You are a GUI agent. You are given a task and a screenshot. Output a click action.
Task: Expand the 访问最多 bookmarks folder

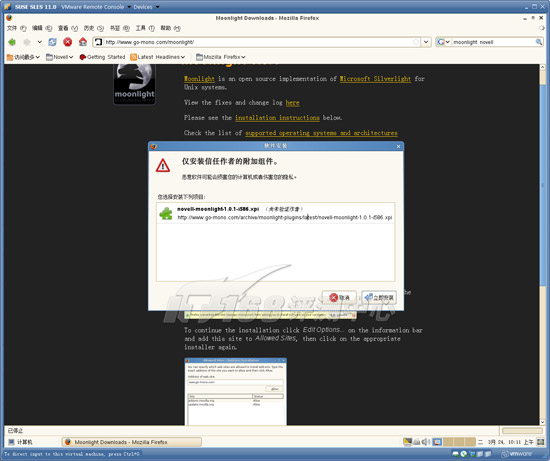23,57
